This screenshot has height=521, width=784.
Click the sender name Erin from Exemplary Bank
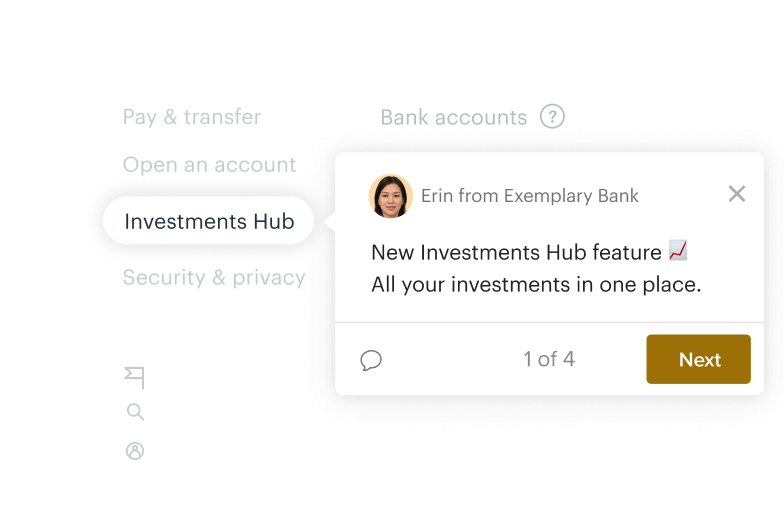coord(530,196)
